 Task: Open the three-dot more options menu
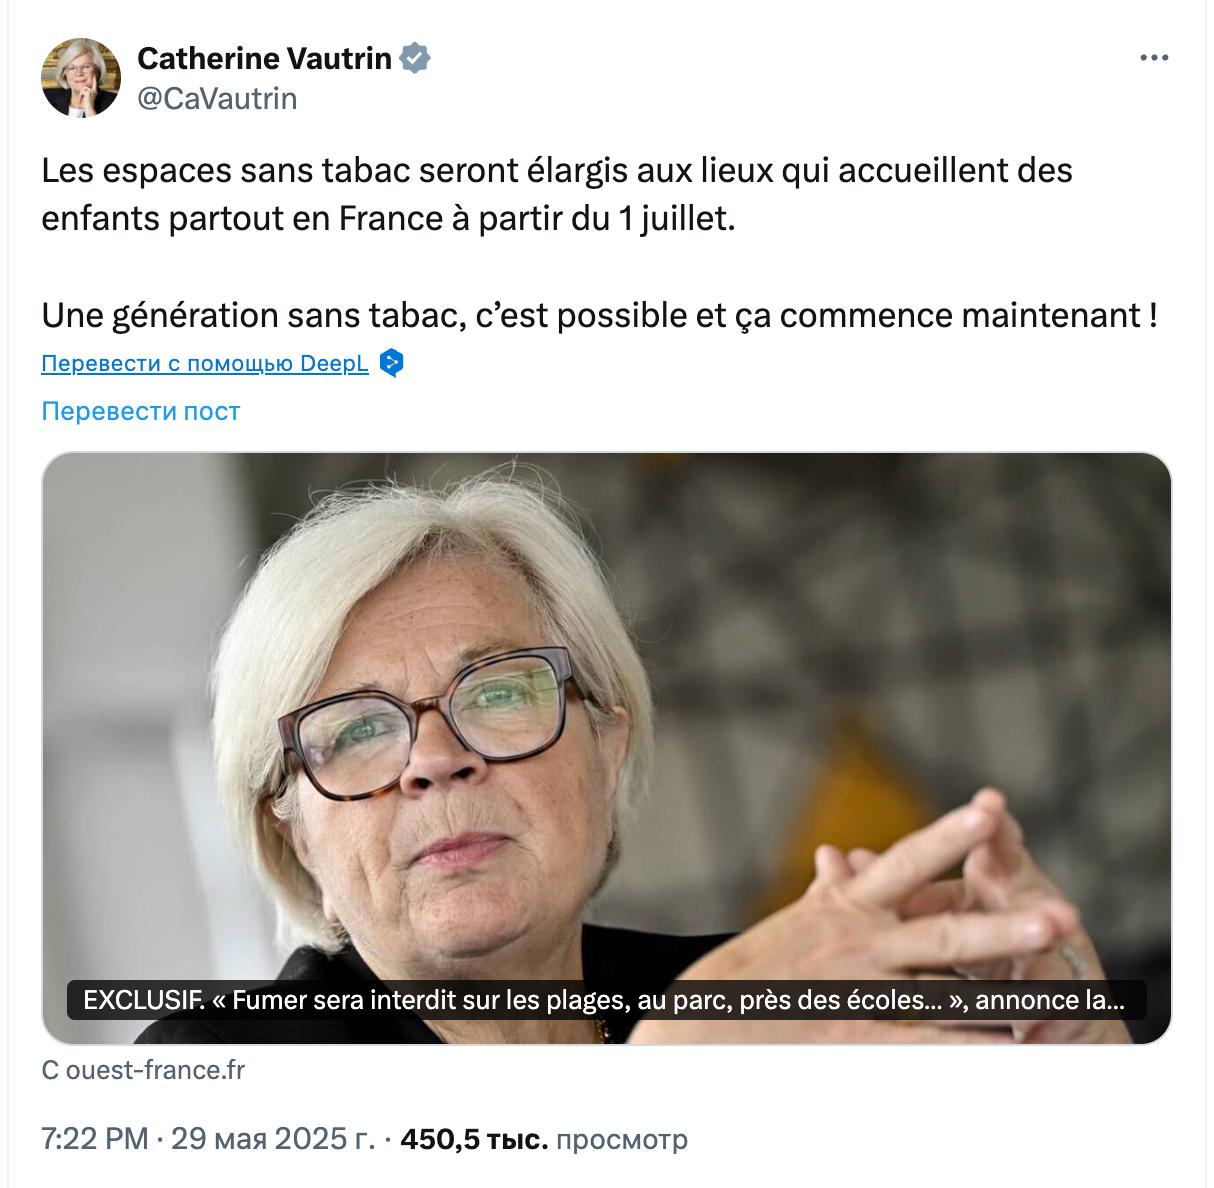(1154, 58)
